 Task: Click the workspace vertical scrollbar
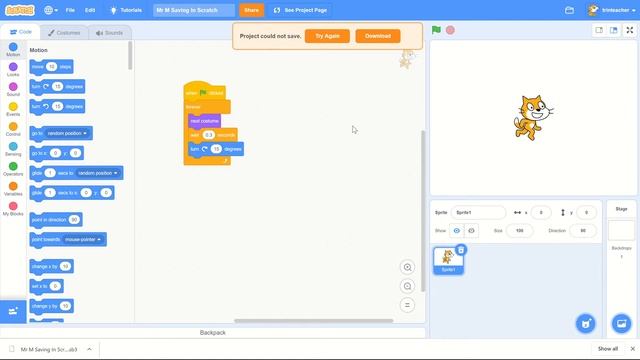(x=423, y=211)
